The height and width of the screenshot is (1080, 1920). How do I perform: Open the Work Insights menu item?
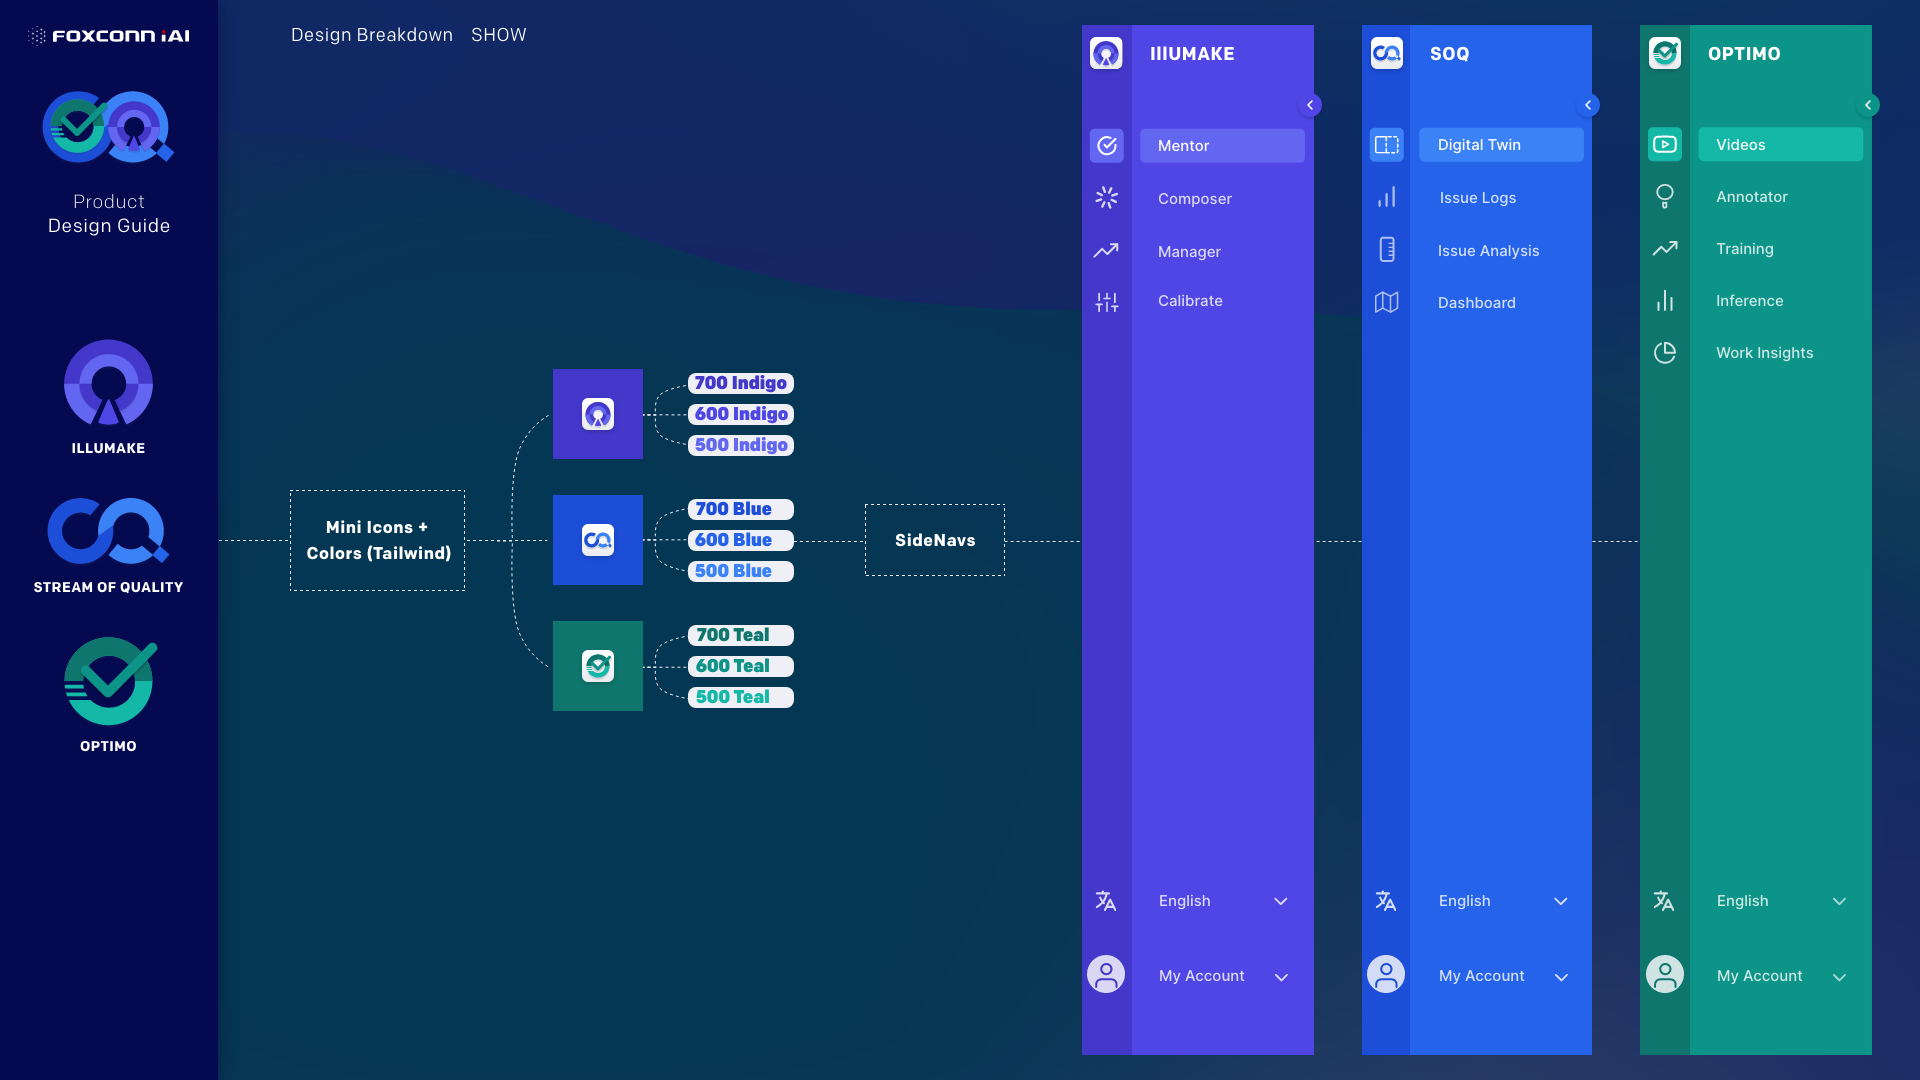[1764, 353]
